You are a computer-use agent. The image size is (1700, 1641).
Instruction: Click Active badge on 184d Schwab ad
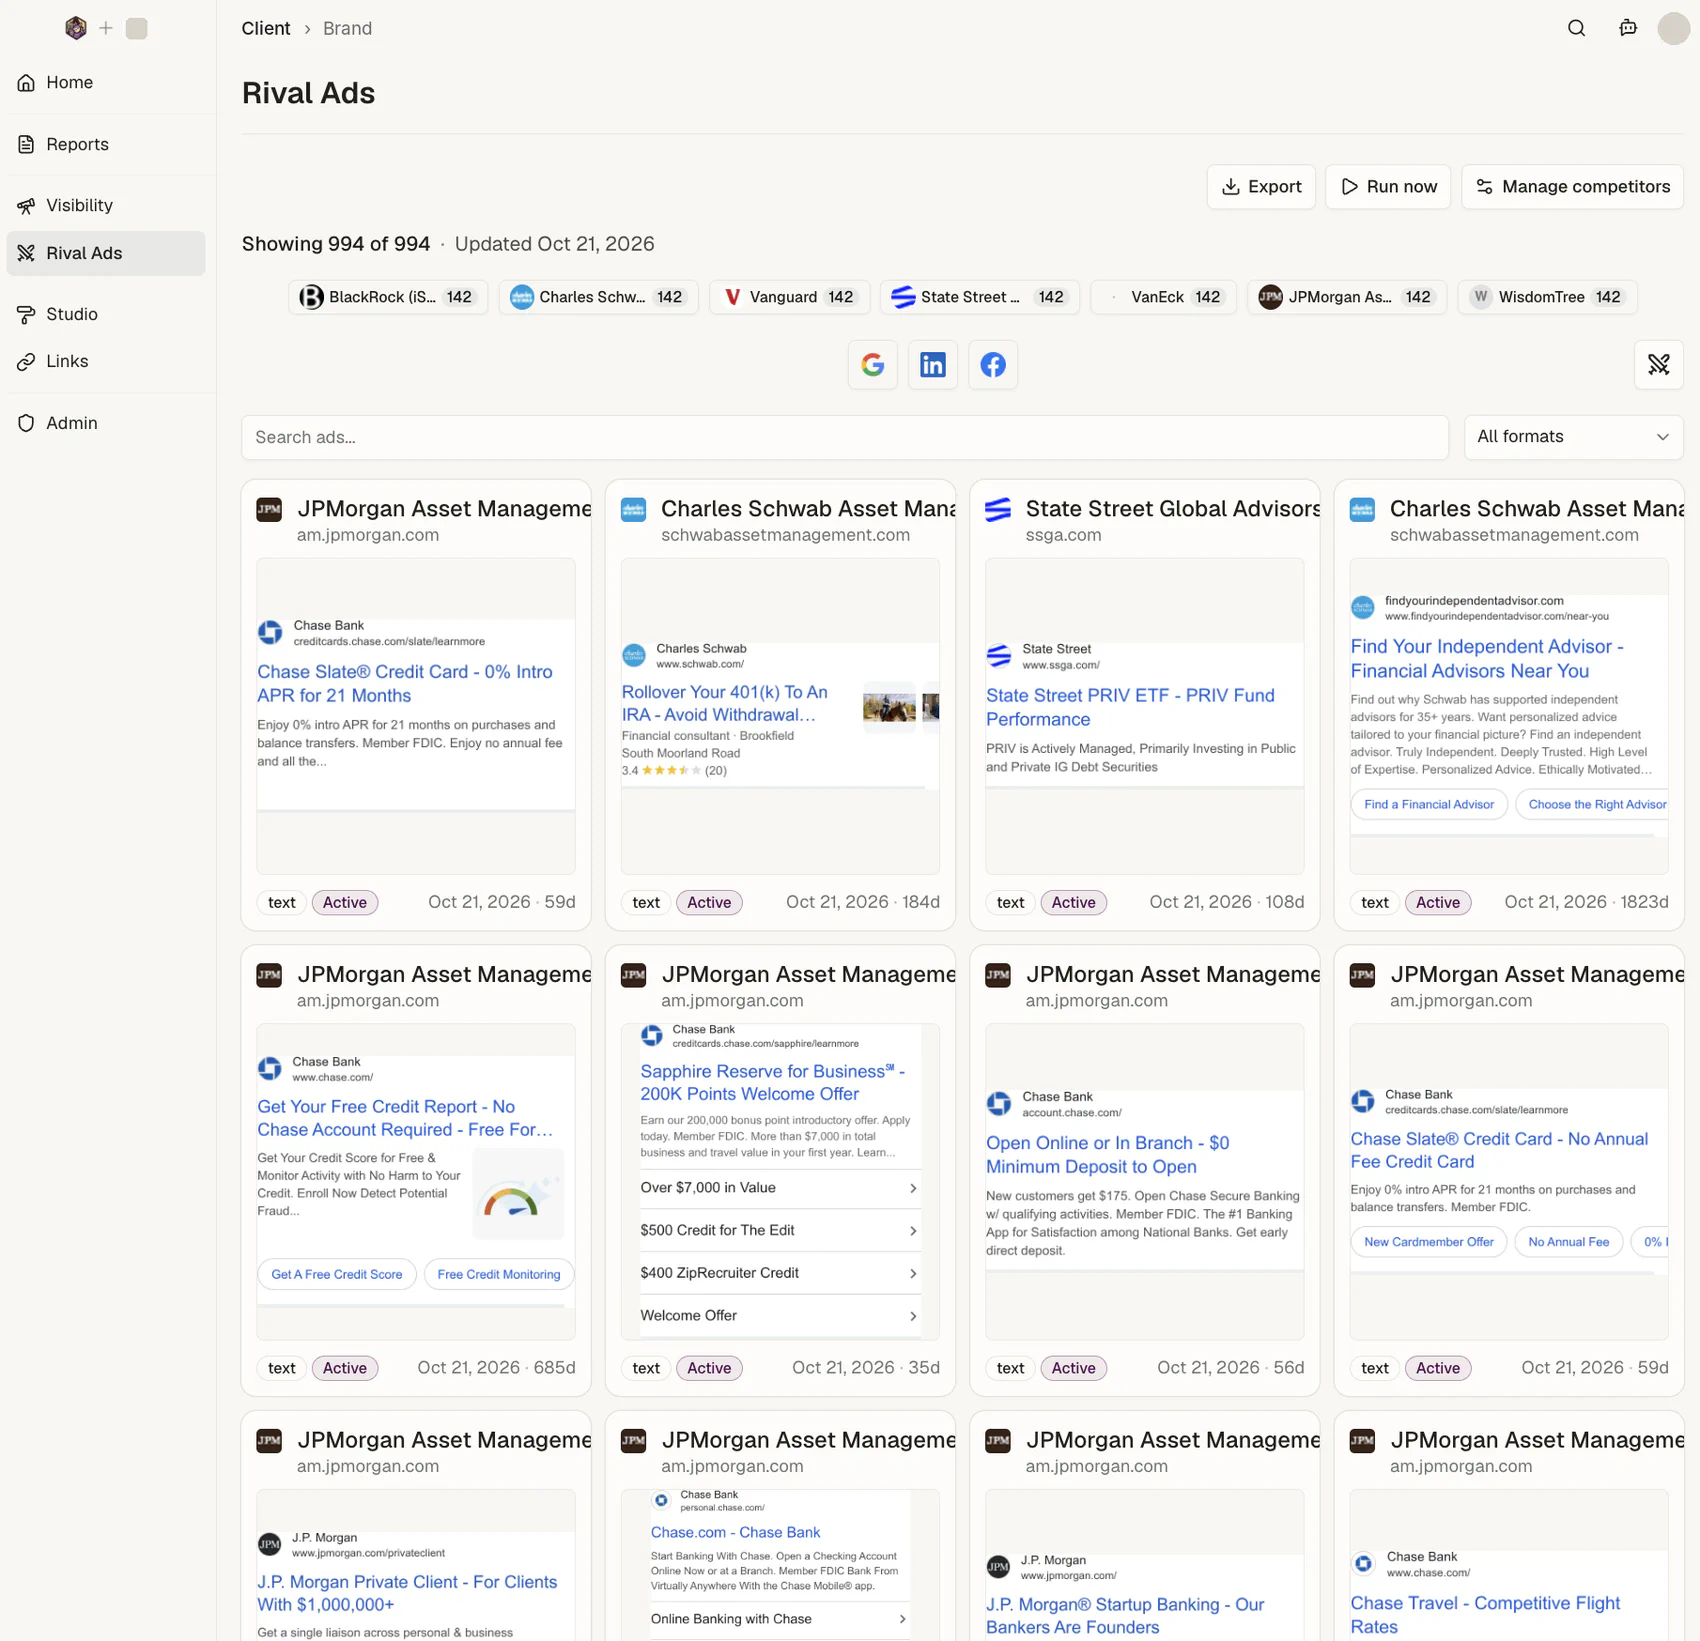click(x=709, y=902)
